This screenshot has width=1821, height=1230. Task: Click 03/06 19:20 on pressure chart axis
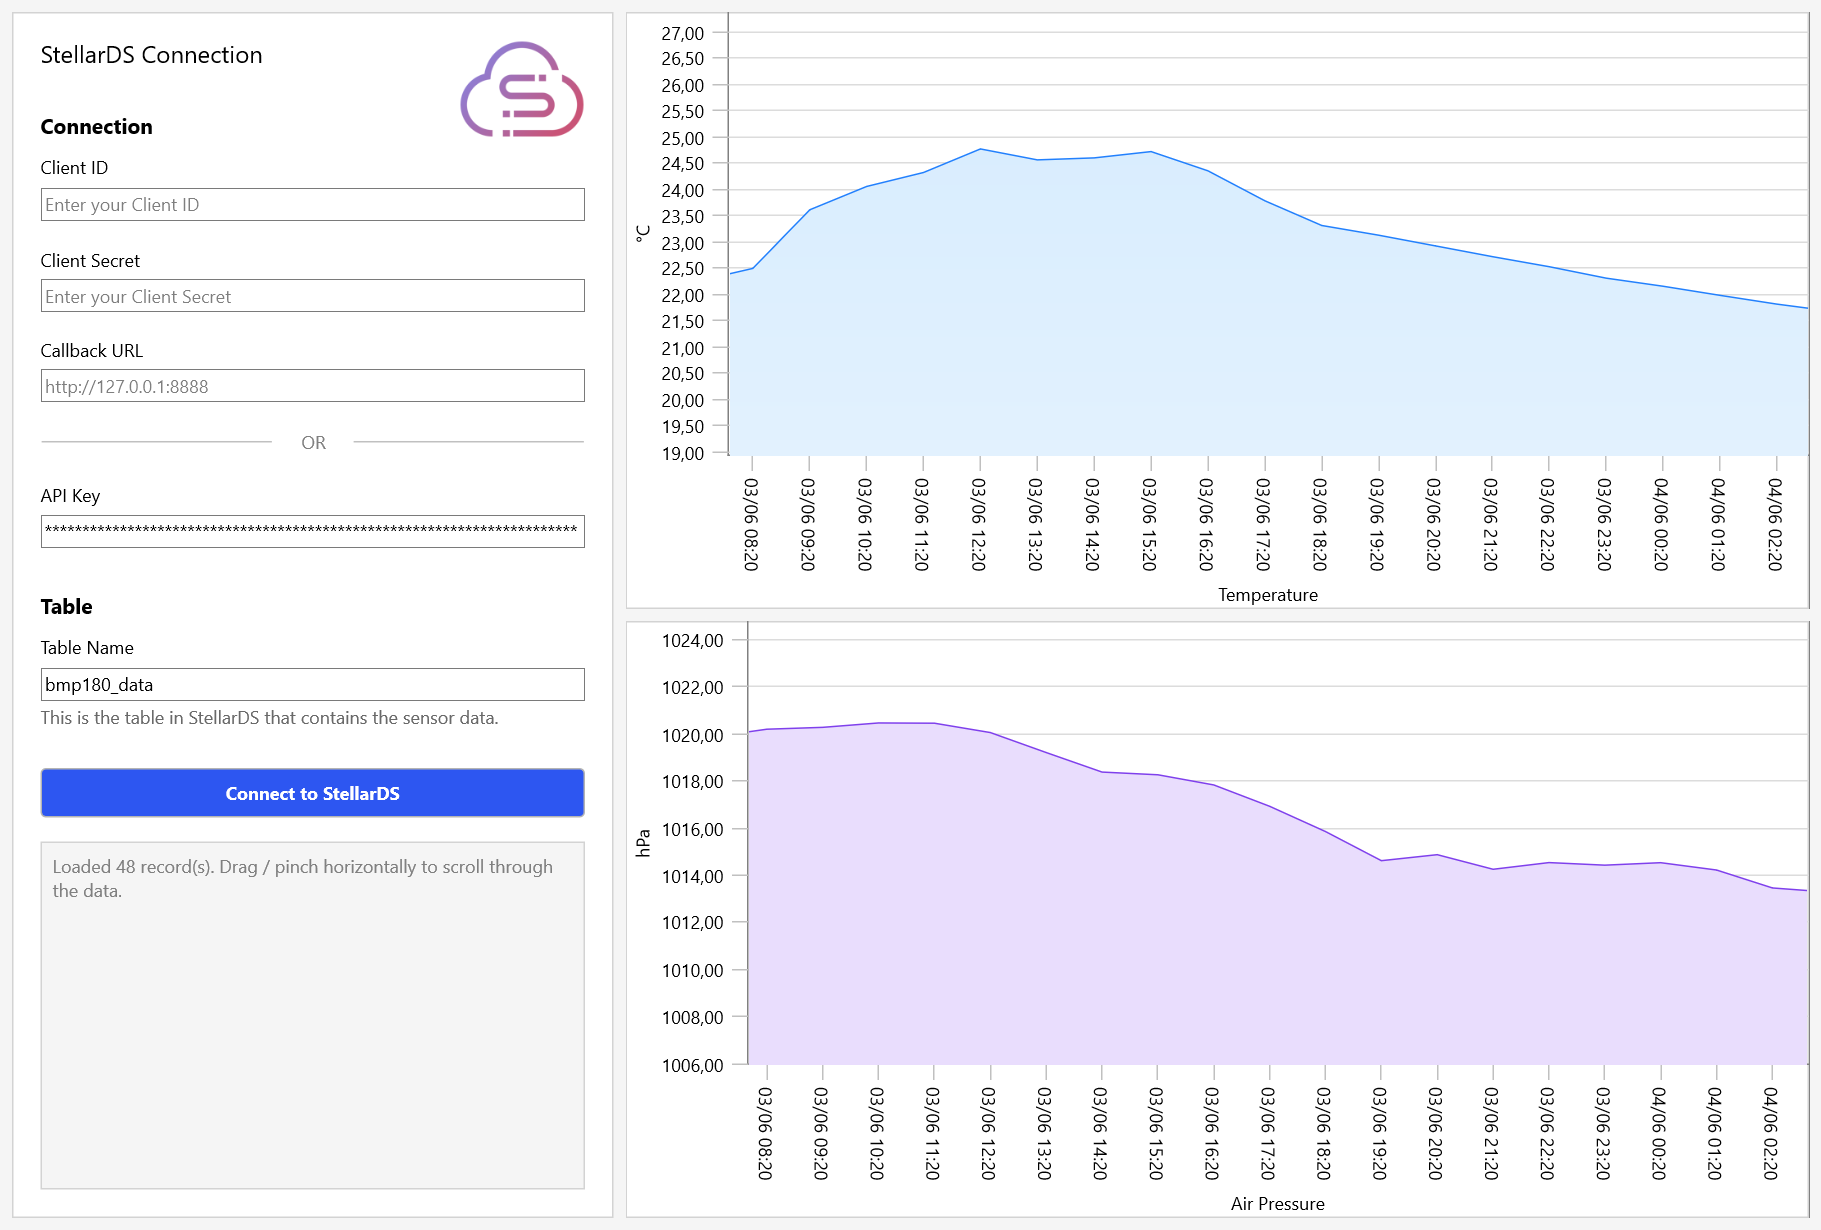coord(1380,1133)
